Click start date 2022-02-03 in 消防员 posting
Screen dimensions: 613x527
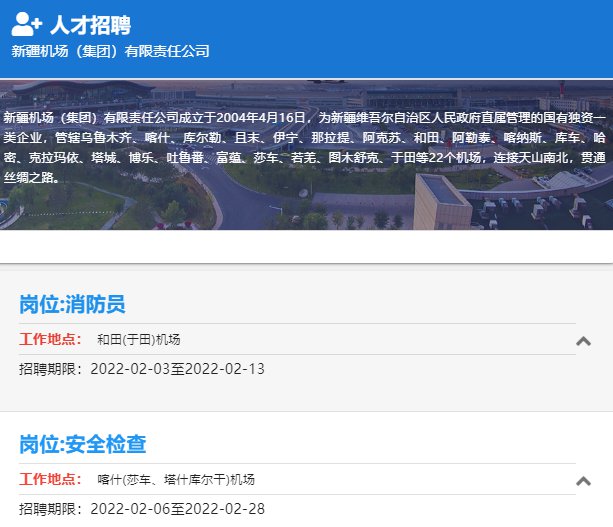coord(130,369)
